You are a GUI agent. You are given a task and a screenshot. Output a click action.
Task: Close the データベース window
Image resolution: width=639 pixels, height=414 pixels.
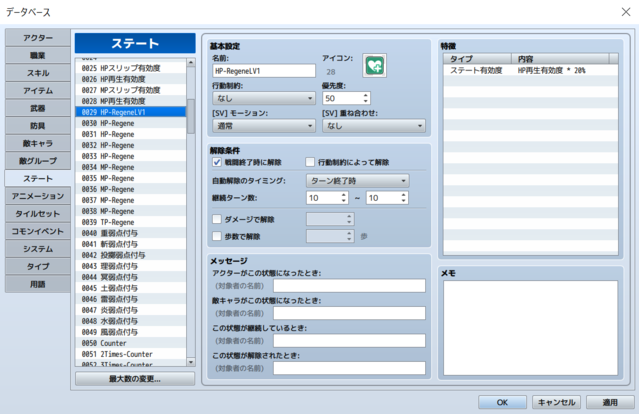point(626,12)
